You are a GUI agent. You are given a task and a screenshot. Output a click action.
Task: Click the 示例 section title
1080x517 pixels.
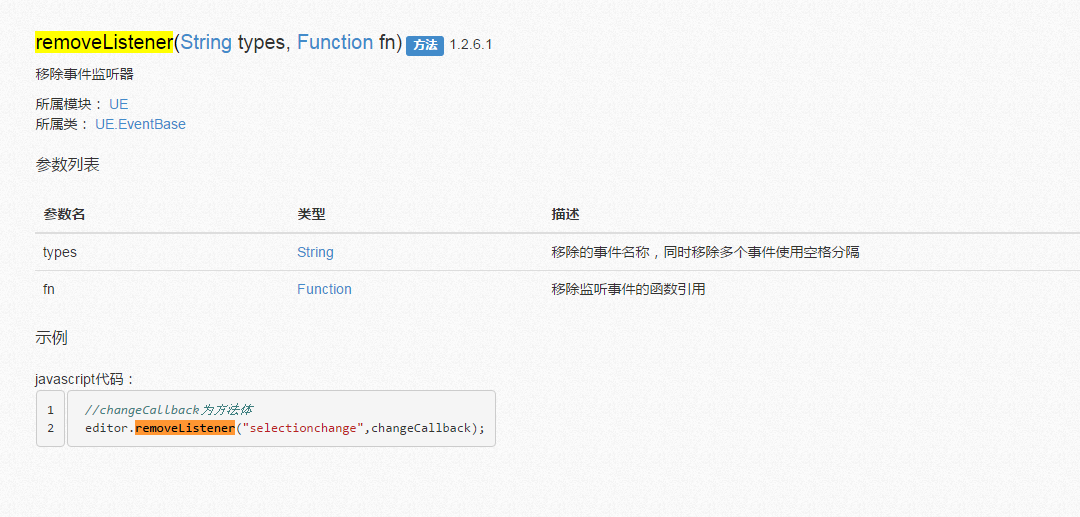pyautogui.click(x=51, y=338)
